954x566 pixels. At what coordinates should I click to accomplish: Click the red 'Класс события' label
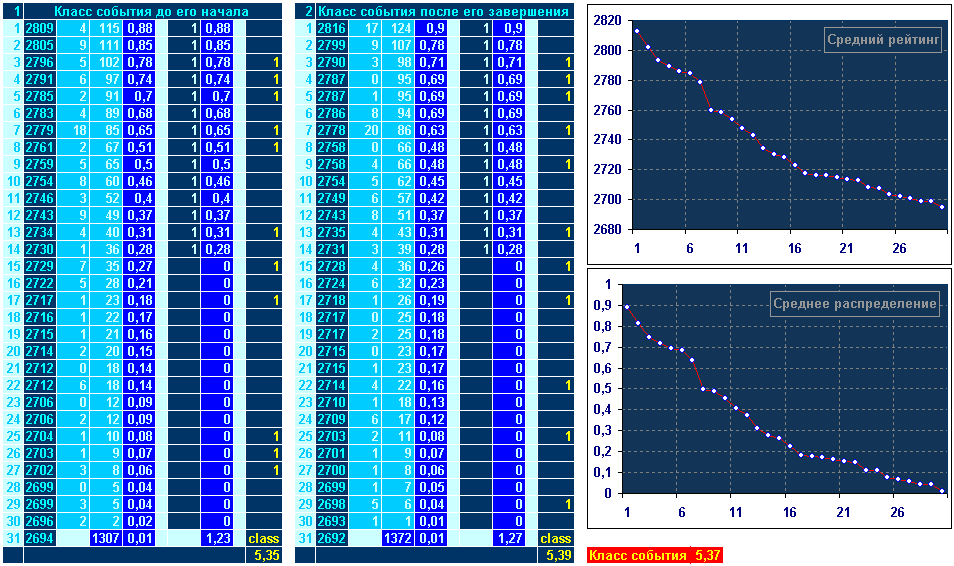[637, 555]
